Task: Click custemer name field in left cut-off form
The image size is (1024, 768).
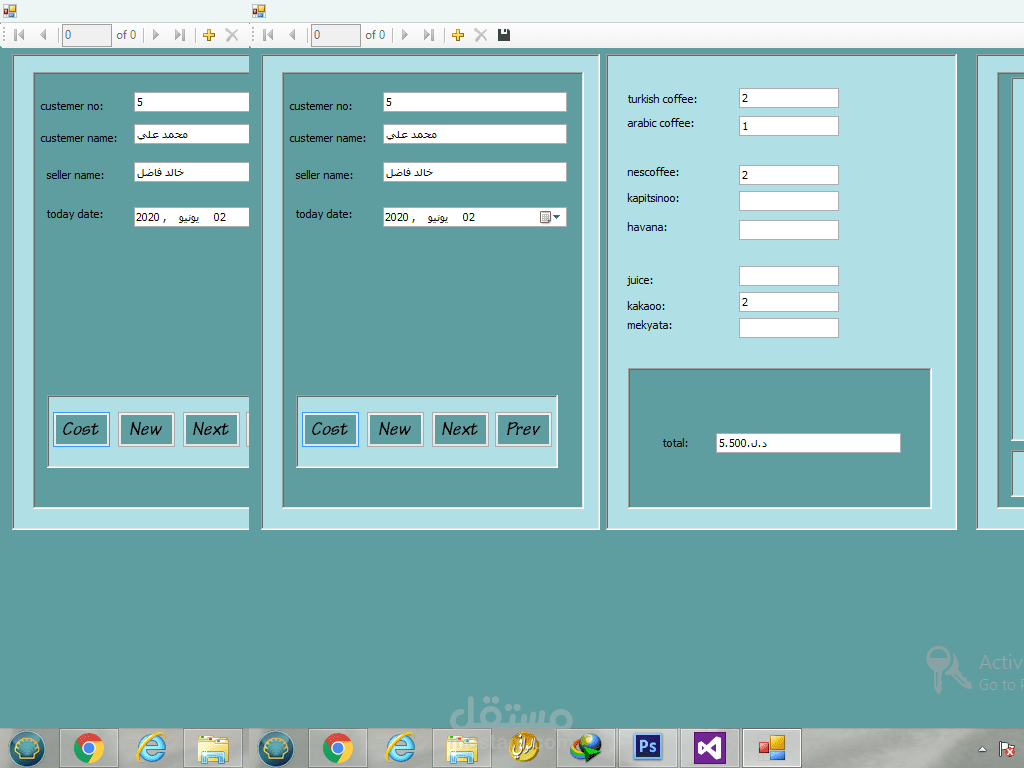Action: [191, 134]
